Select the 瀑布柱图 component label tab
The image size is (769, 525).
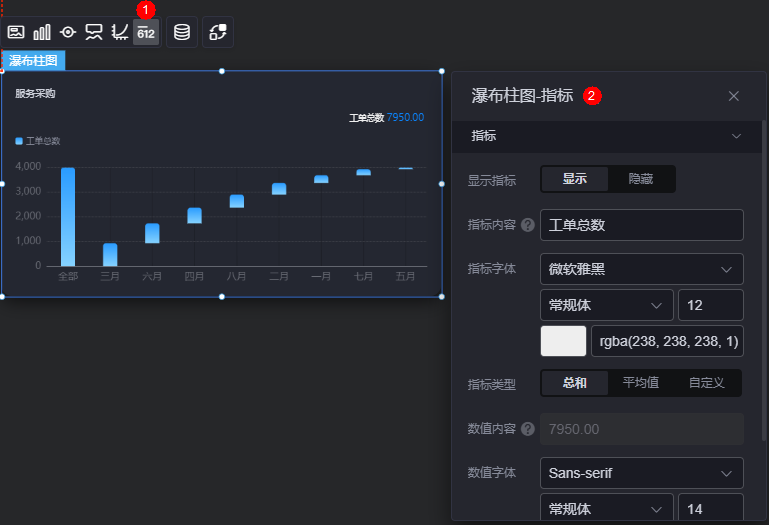33,60
